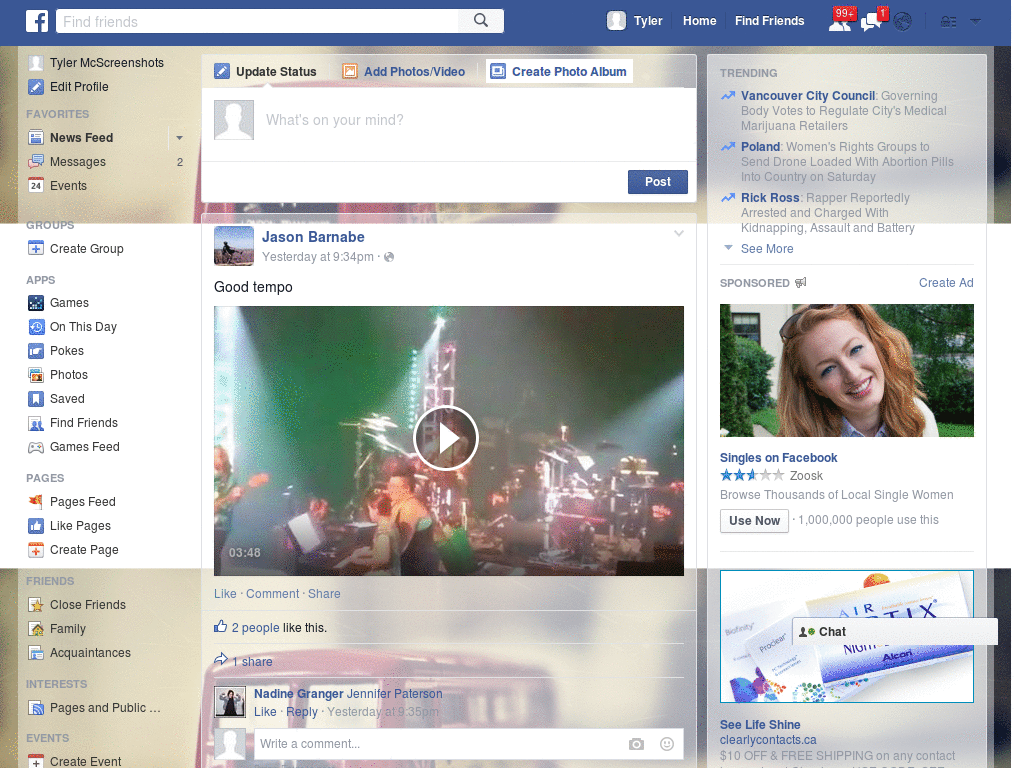Click Comment under the video post
This screenshot has width=1024, height=768.
272,594
